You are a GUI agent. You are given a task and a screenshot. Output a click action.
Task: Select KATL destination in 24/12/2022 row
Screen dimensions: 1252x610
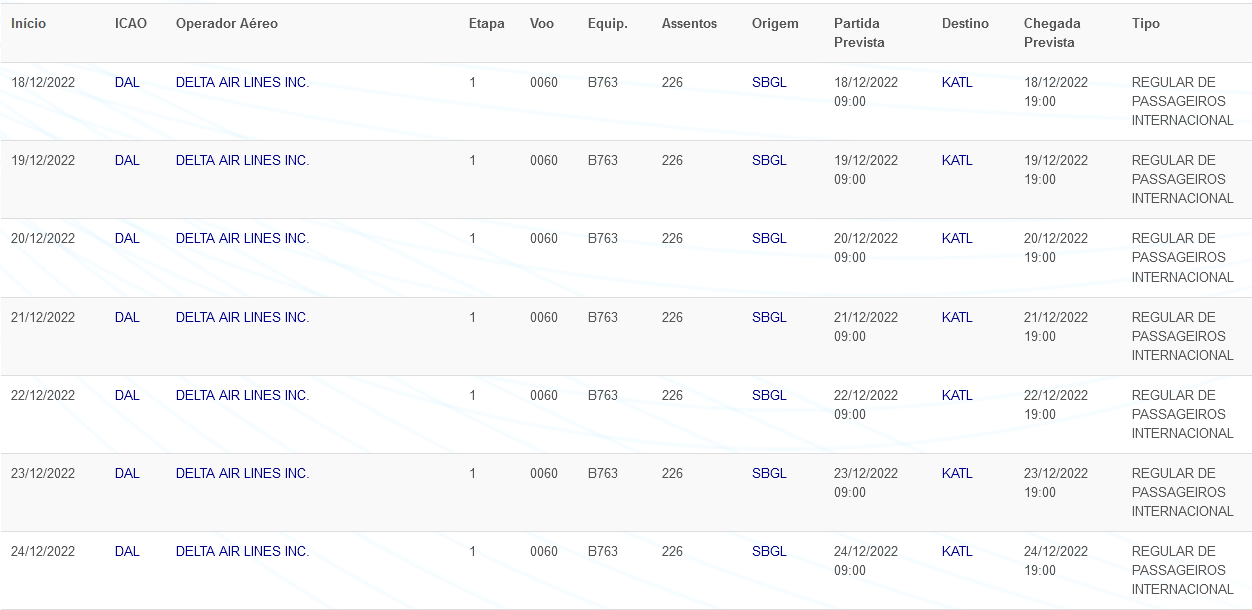click(957, 551)
